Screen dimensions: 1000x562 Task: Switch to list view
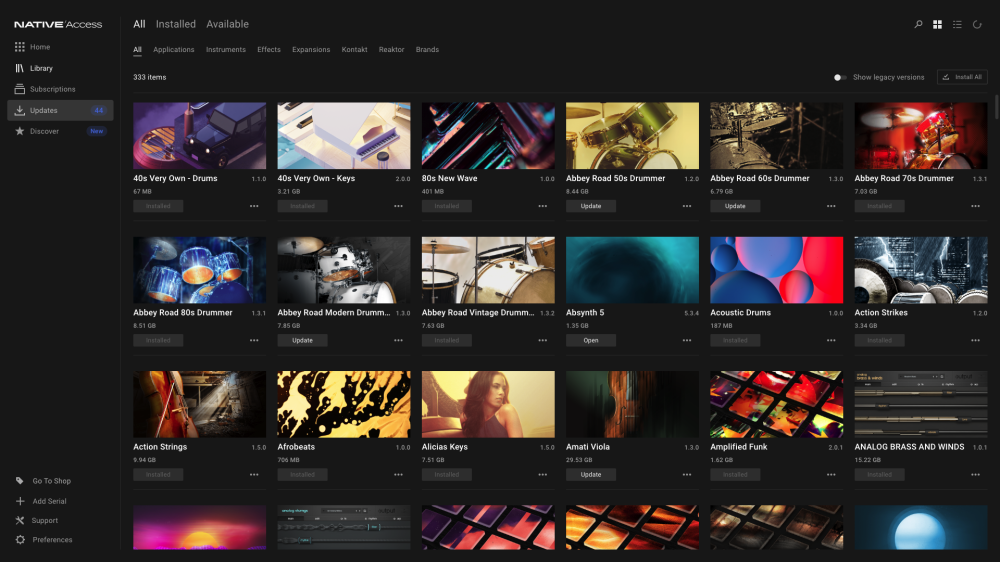pos(957,24)
